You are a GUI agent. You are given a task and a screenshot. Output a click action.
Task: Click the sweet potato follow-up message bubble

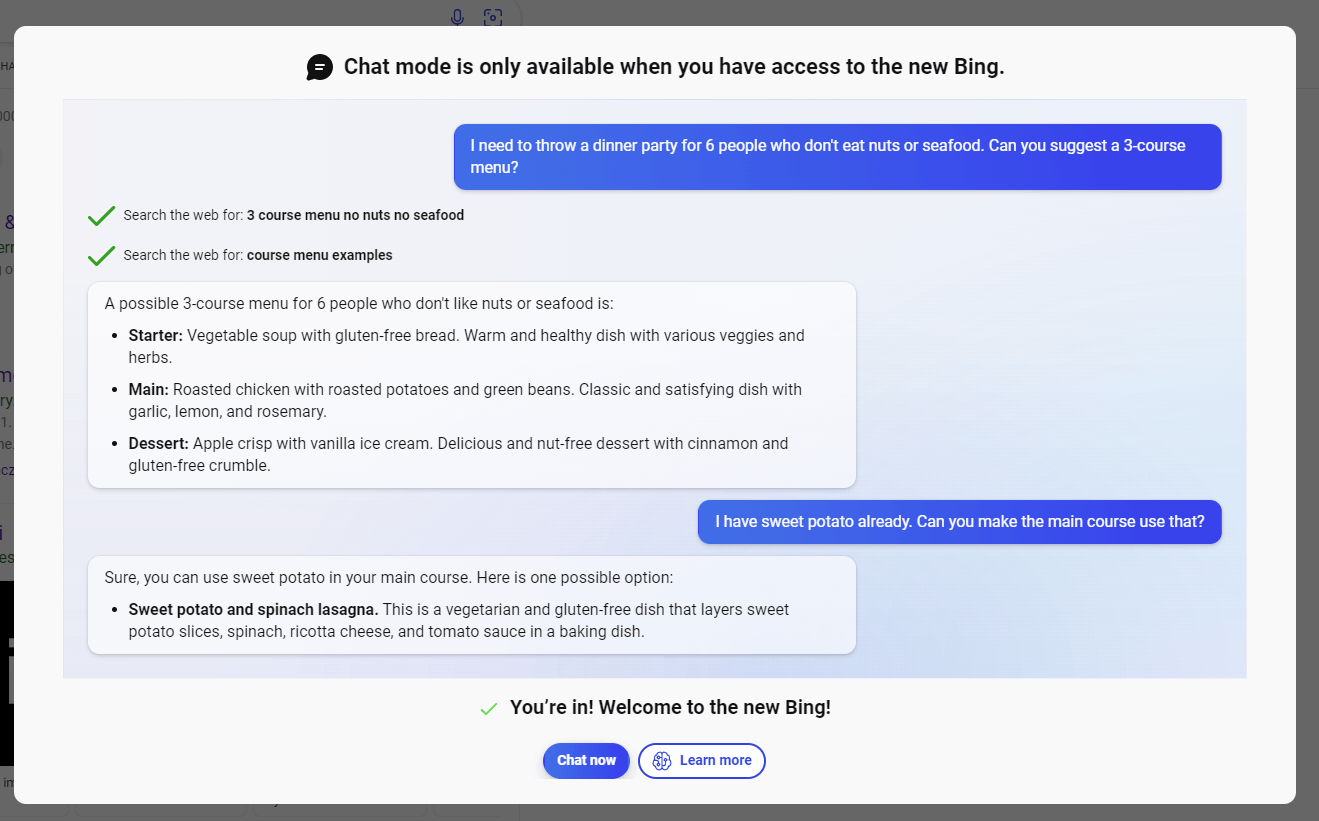[959, 522]
